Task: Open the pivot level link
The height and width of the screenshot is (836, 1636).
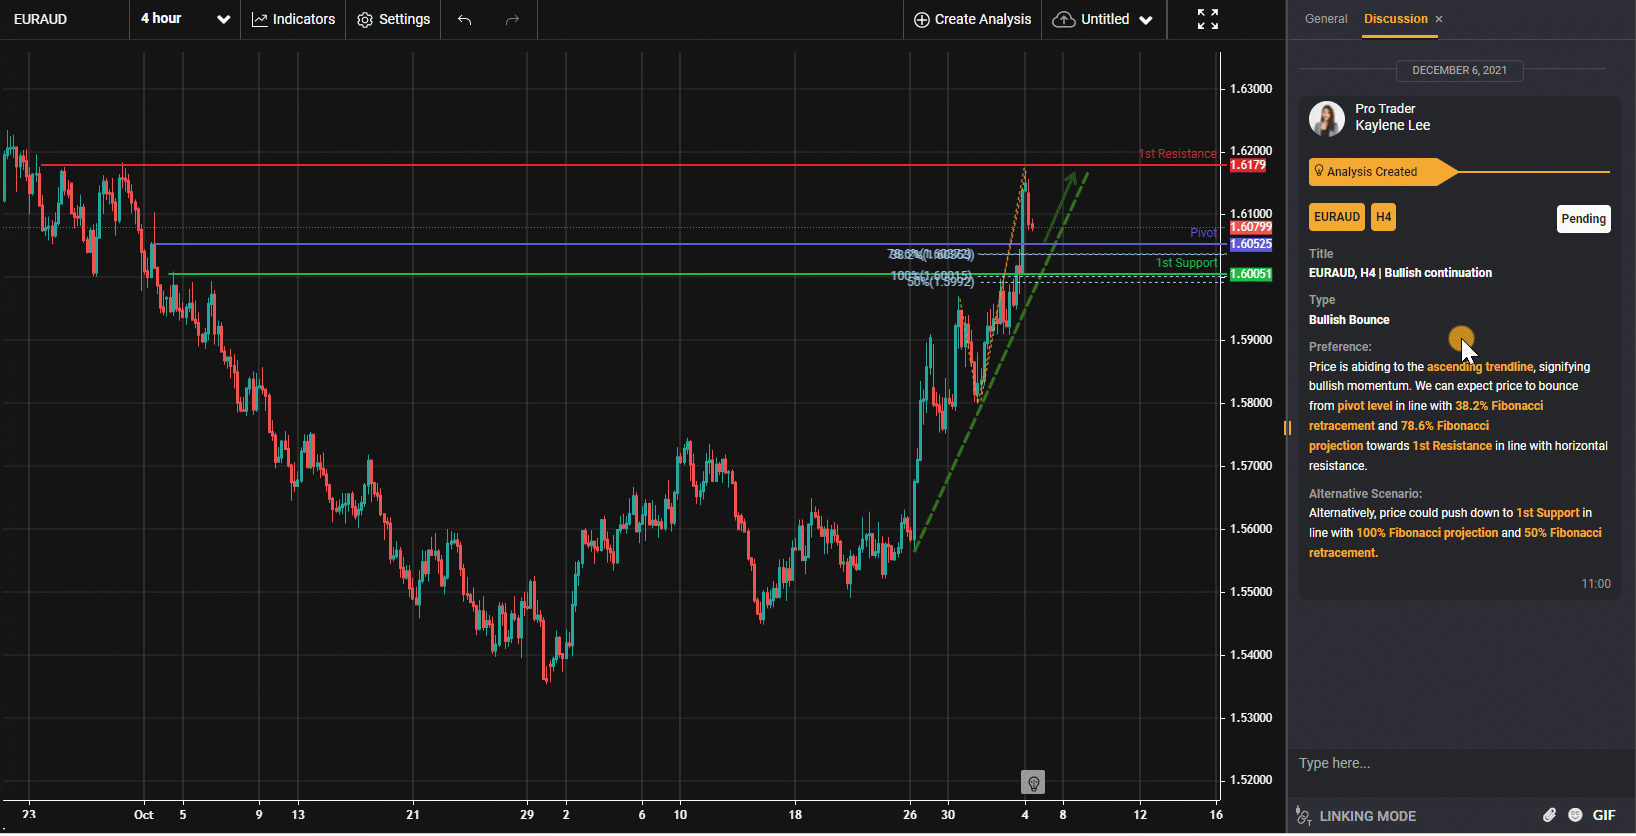Action: click(x=1365, y=406)
